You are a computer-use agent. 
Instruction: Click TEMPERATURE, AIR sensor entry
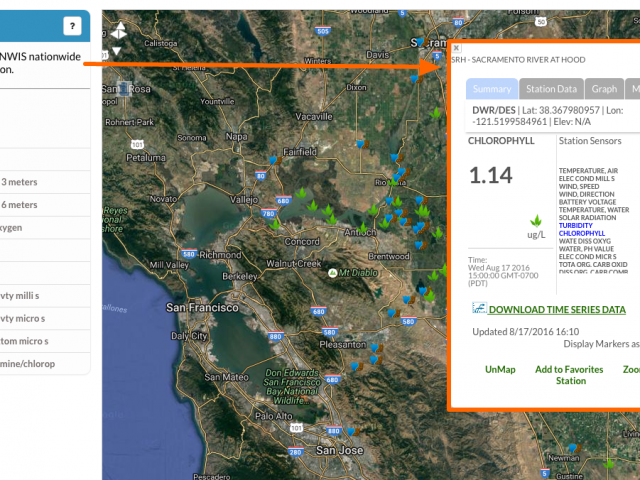pos(588,171)
